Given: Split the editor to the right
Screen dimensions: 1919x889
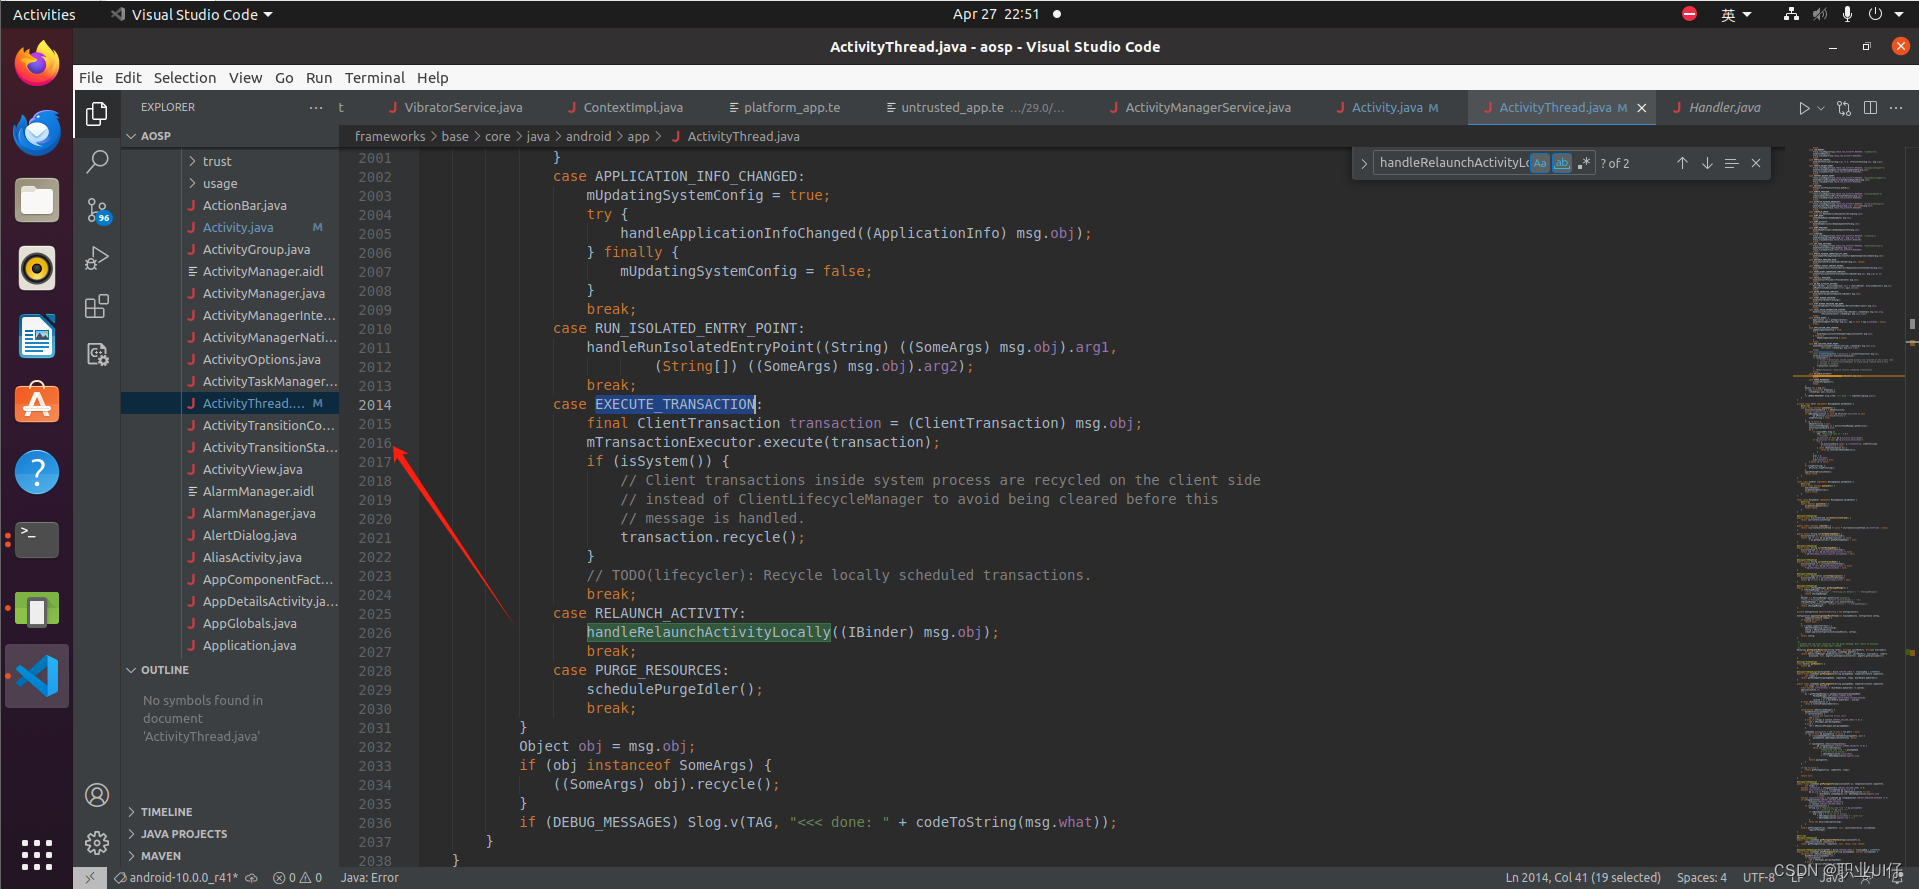Looking at the screenshot, I should 1870,108.
